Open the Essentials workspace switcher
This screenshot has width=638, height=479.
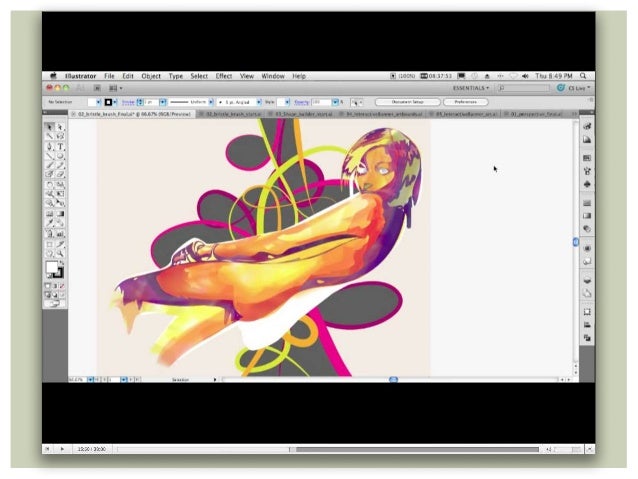pos(471,88)
